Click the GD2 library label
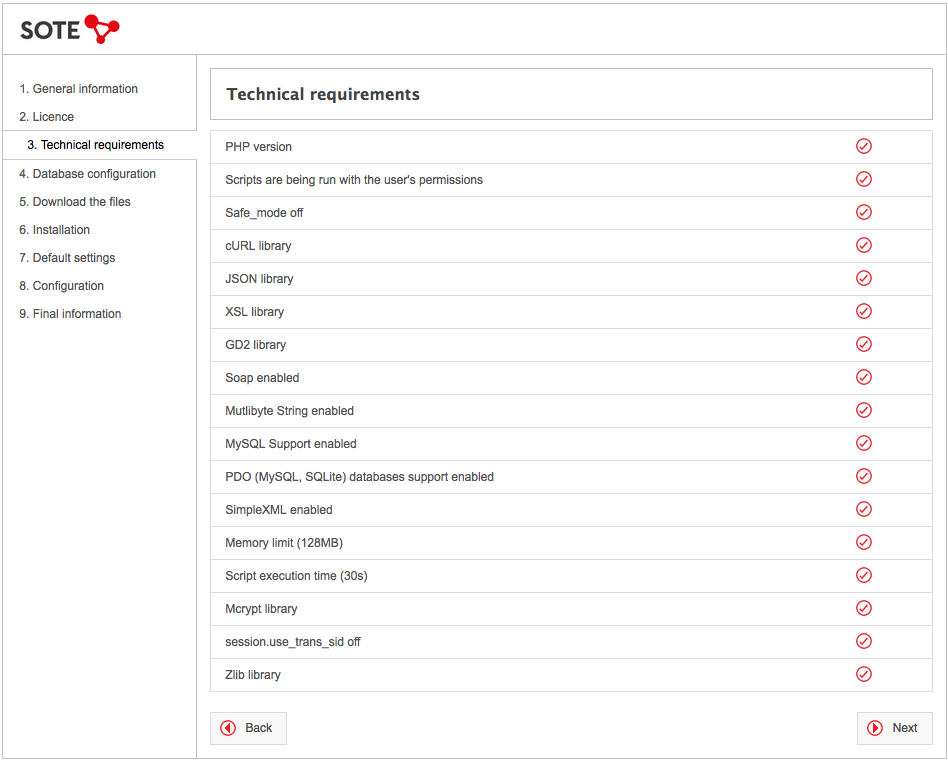Viewport: 948px width, 761px height. pyautogui.click(x=256, y=345)
